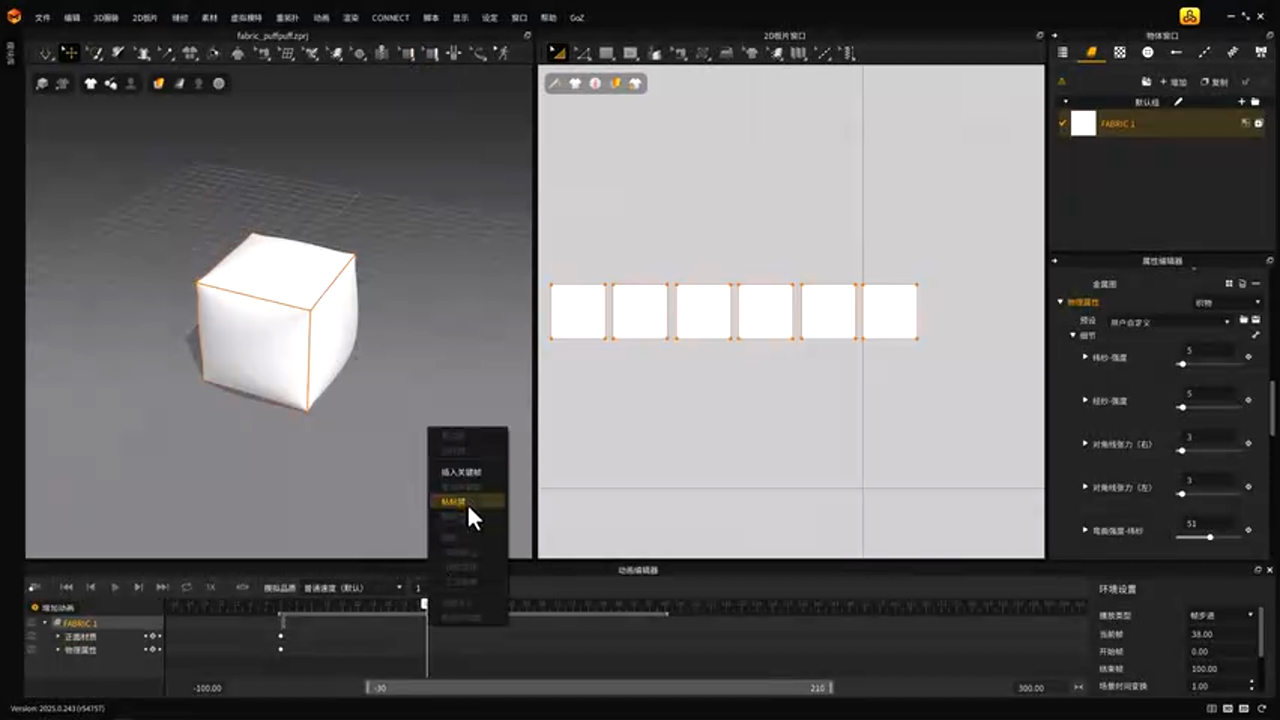
Task: Choose 插入关键帧 from the context menu
Action: click(461, 472)
